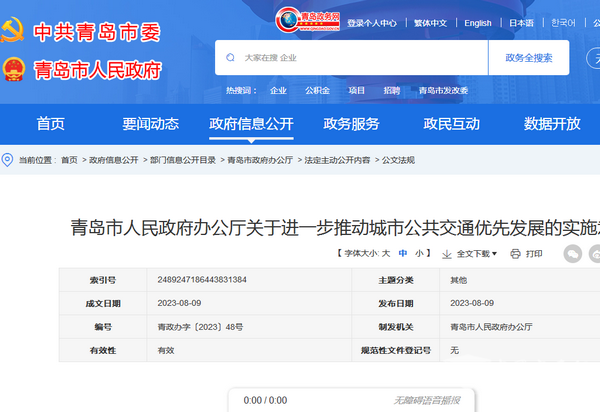The height and width of the screenshot is (412, 600).
Task: Open the 政府信息公开 nav tab
Action: coord(251,124)
